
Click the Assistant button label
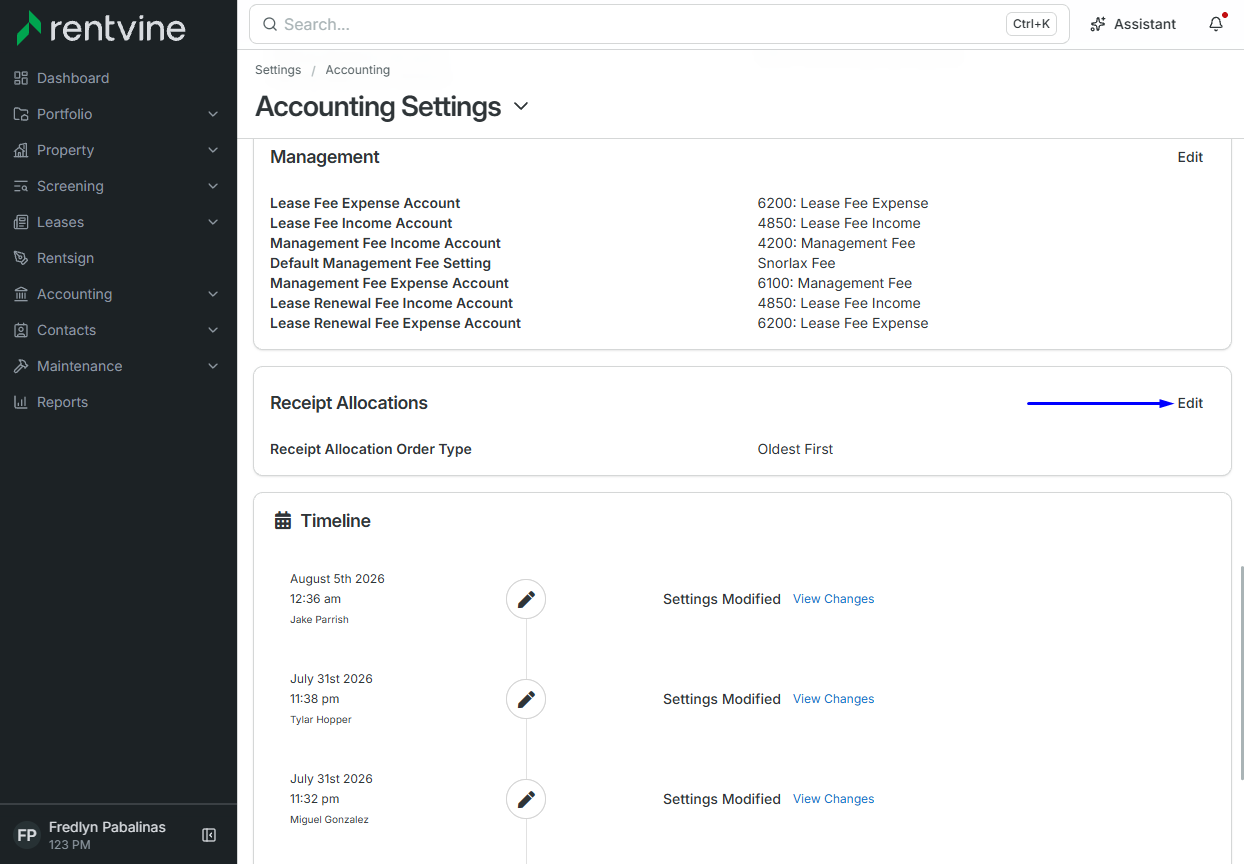point(1145,24)
